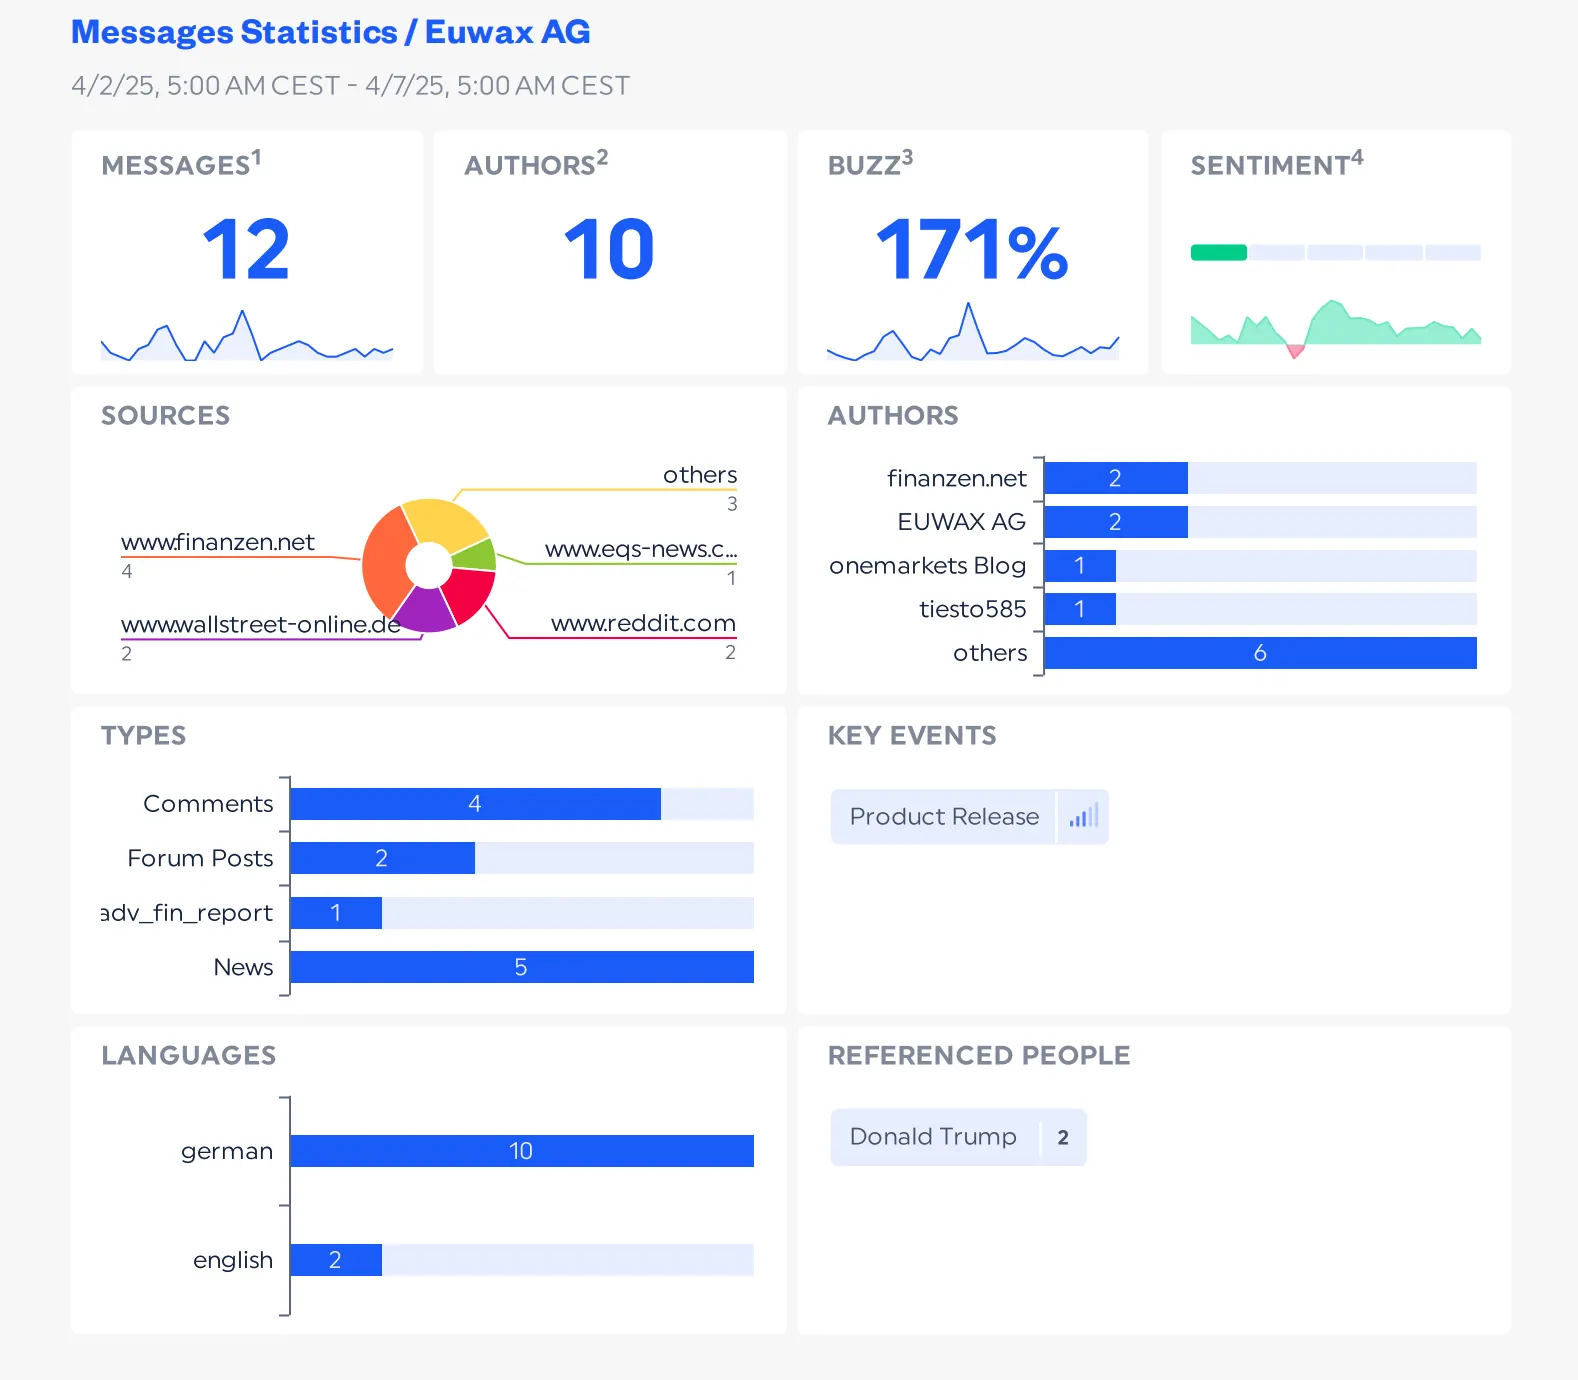The width and height of the screenshot is (1578, 1380).
Task: Open the www.reddit.com source label
Action: coord(642,623)
